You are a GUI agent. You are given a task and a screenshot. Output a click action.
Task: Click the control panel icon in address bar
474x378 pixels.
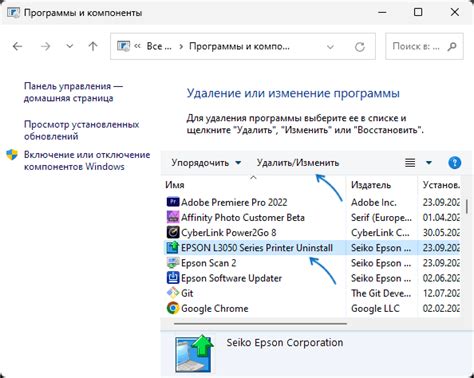pyautogui.click(x=123, y=46)
